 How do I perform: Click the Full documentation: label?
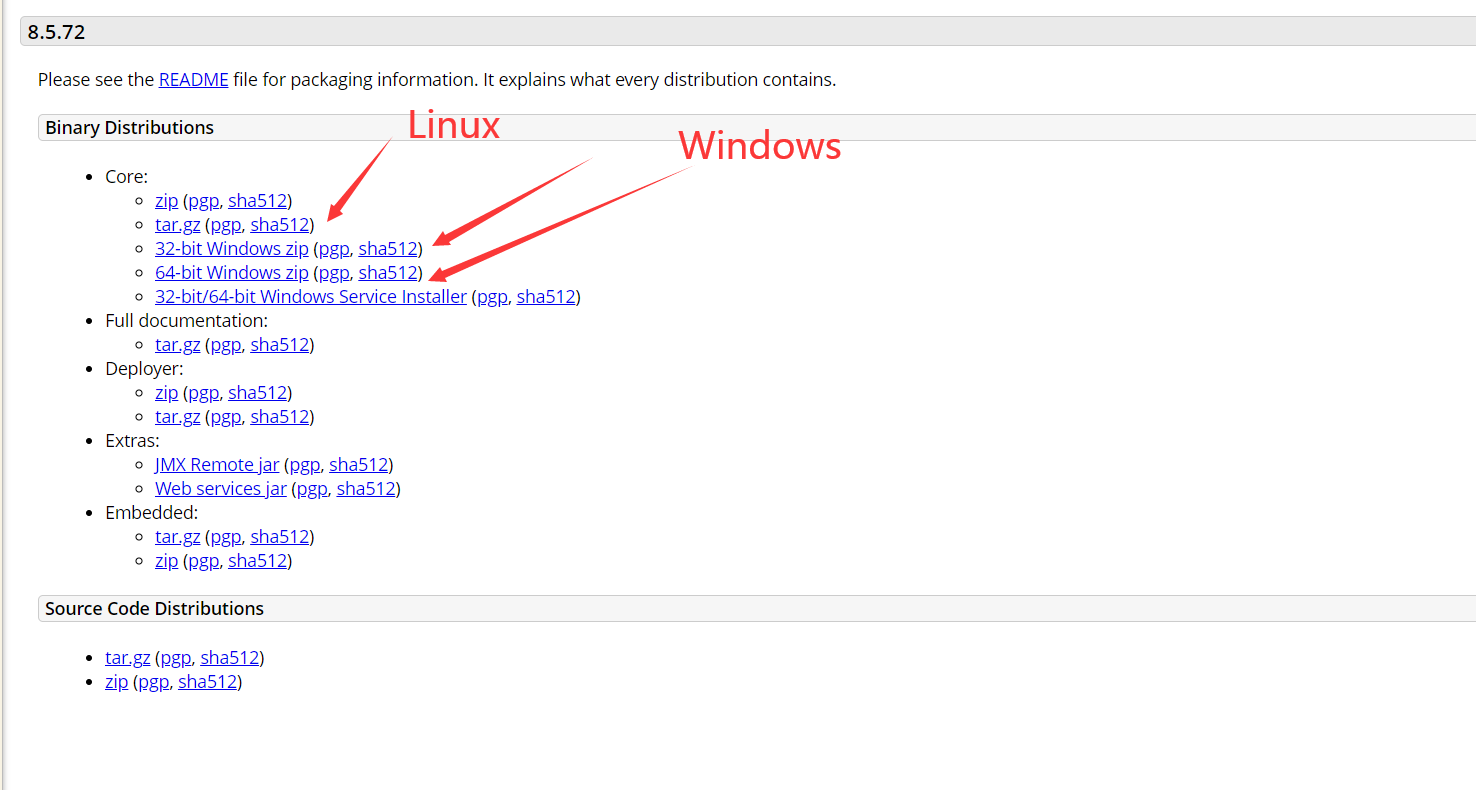[x=186, y=321]
